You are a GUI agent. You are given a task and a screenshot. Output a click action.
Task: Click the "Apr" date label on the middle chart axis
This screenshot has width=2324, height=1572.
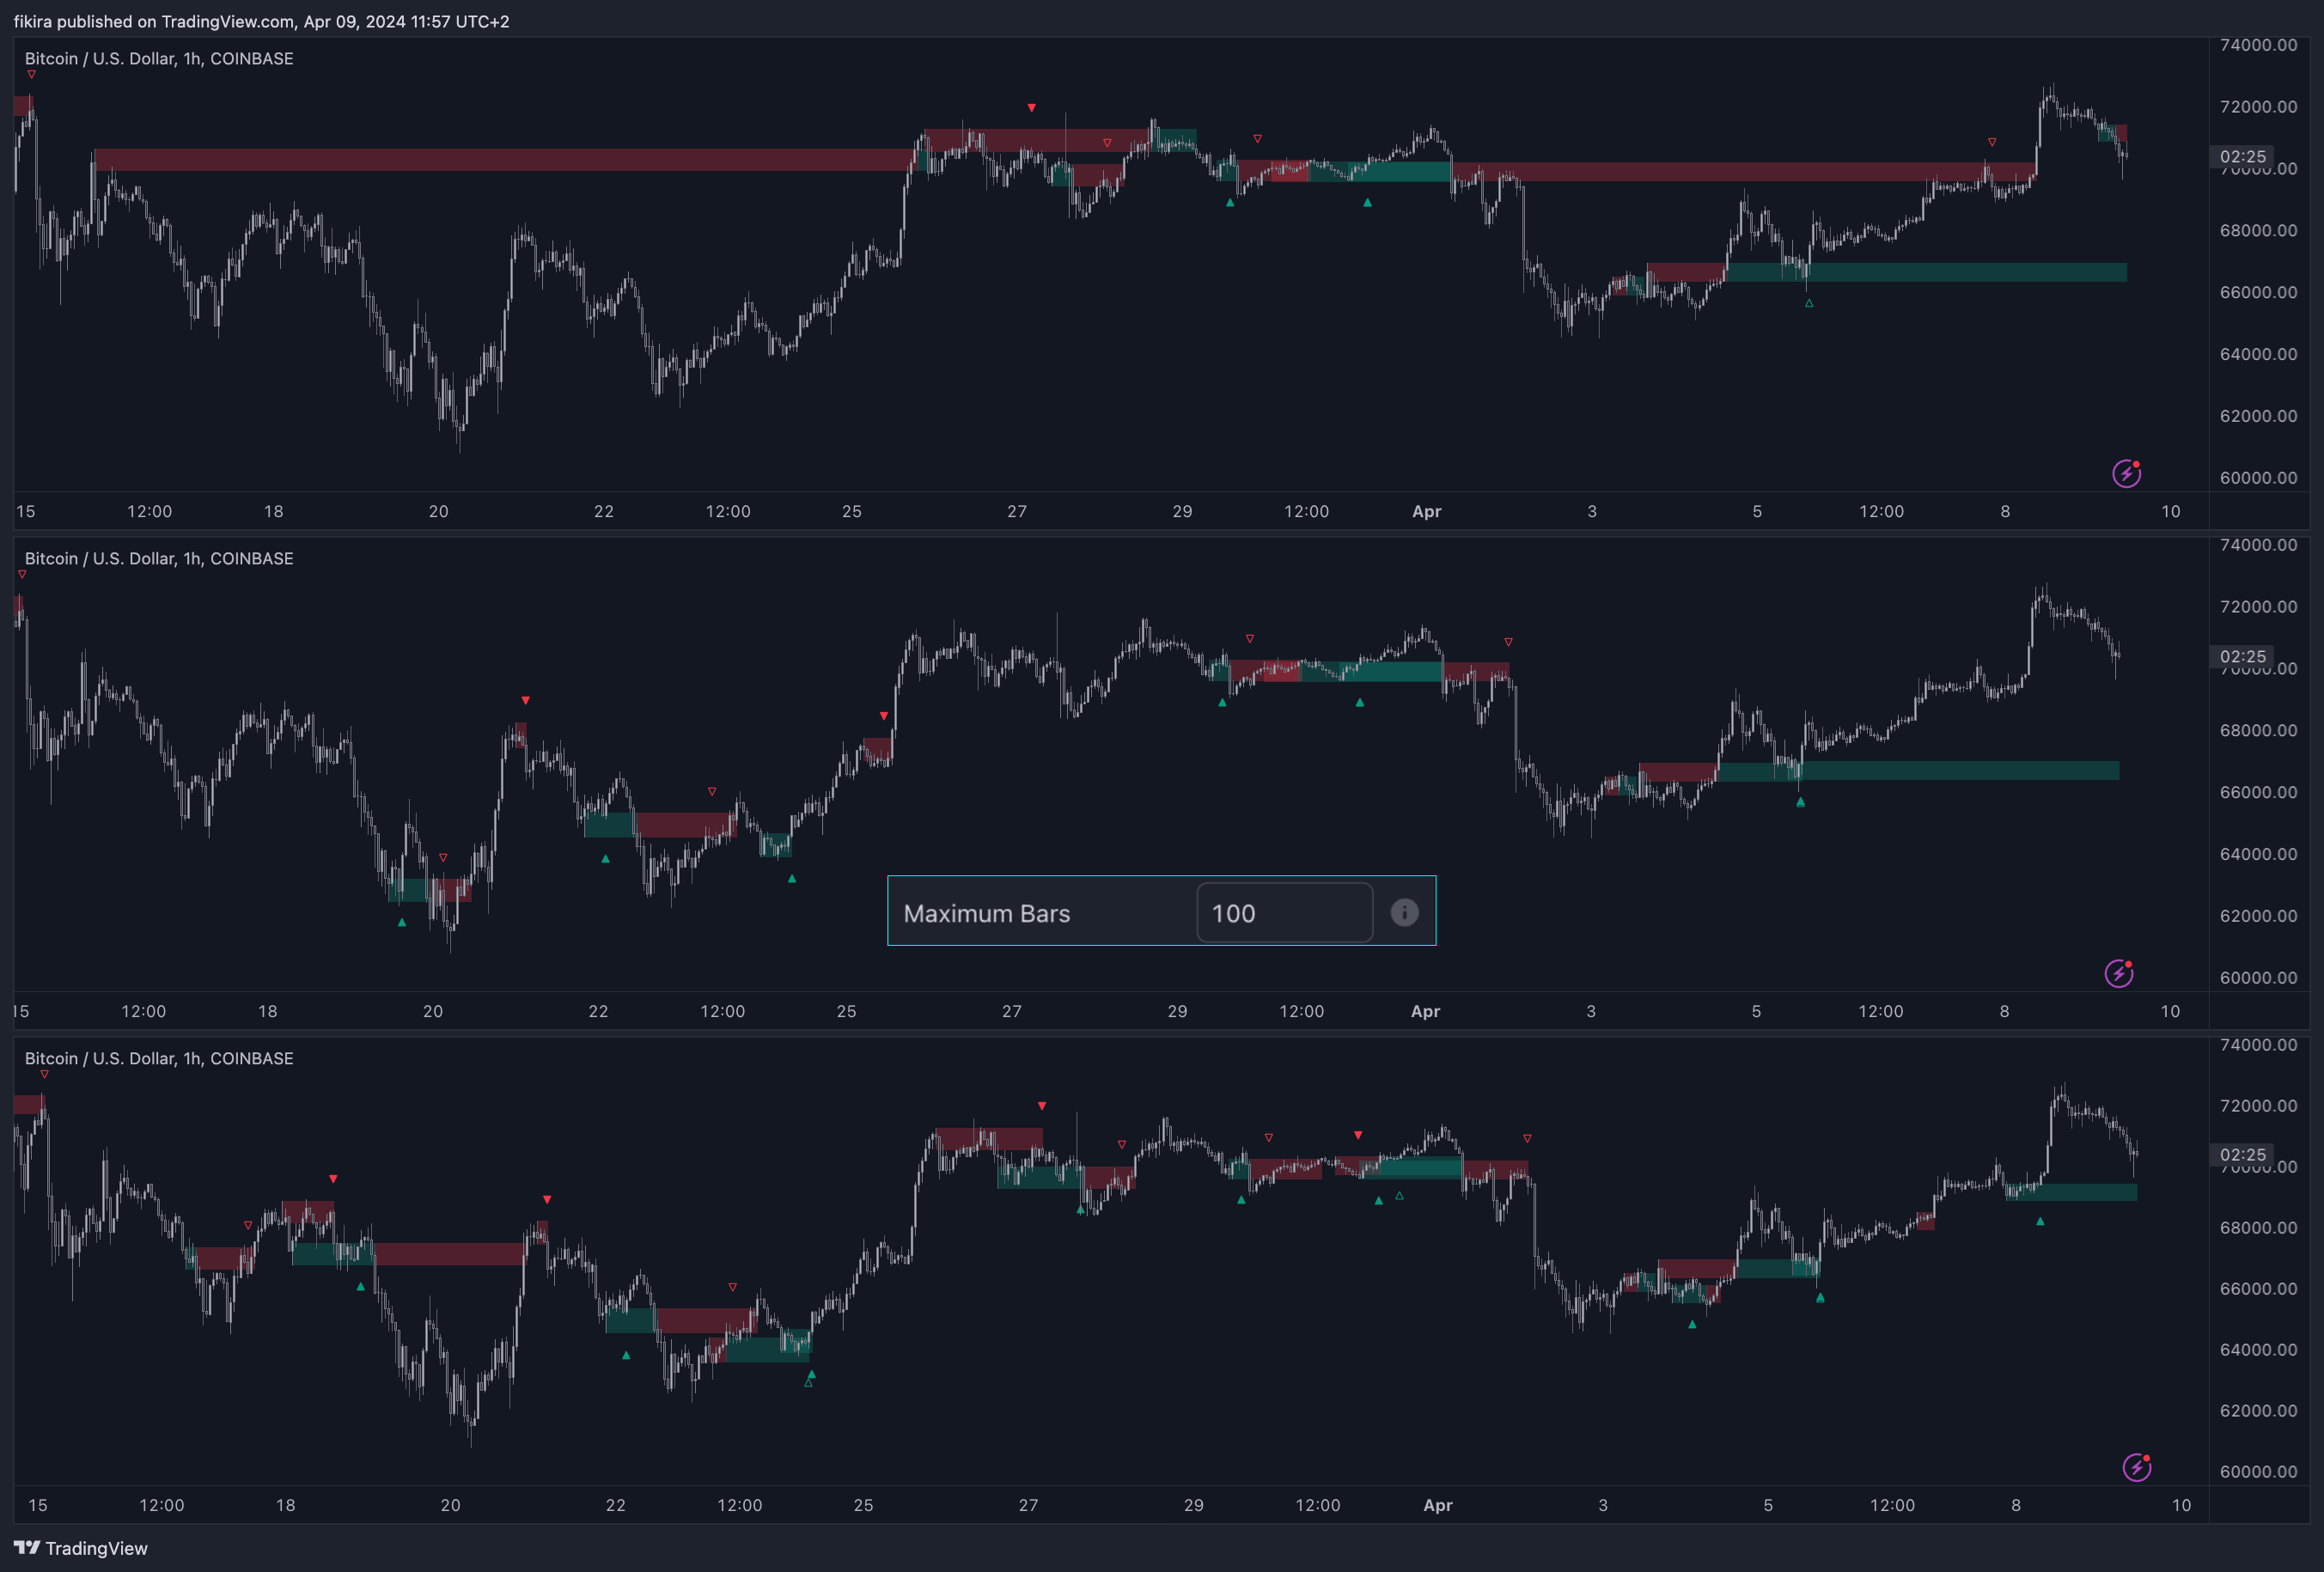click(x=1425, y=1011)
